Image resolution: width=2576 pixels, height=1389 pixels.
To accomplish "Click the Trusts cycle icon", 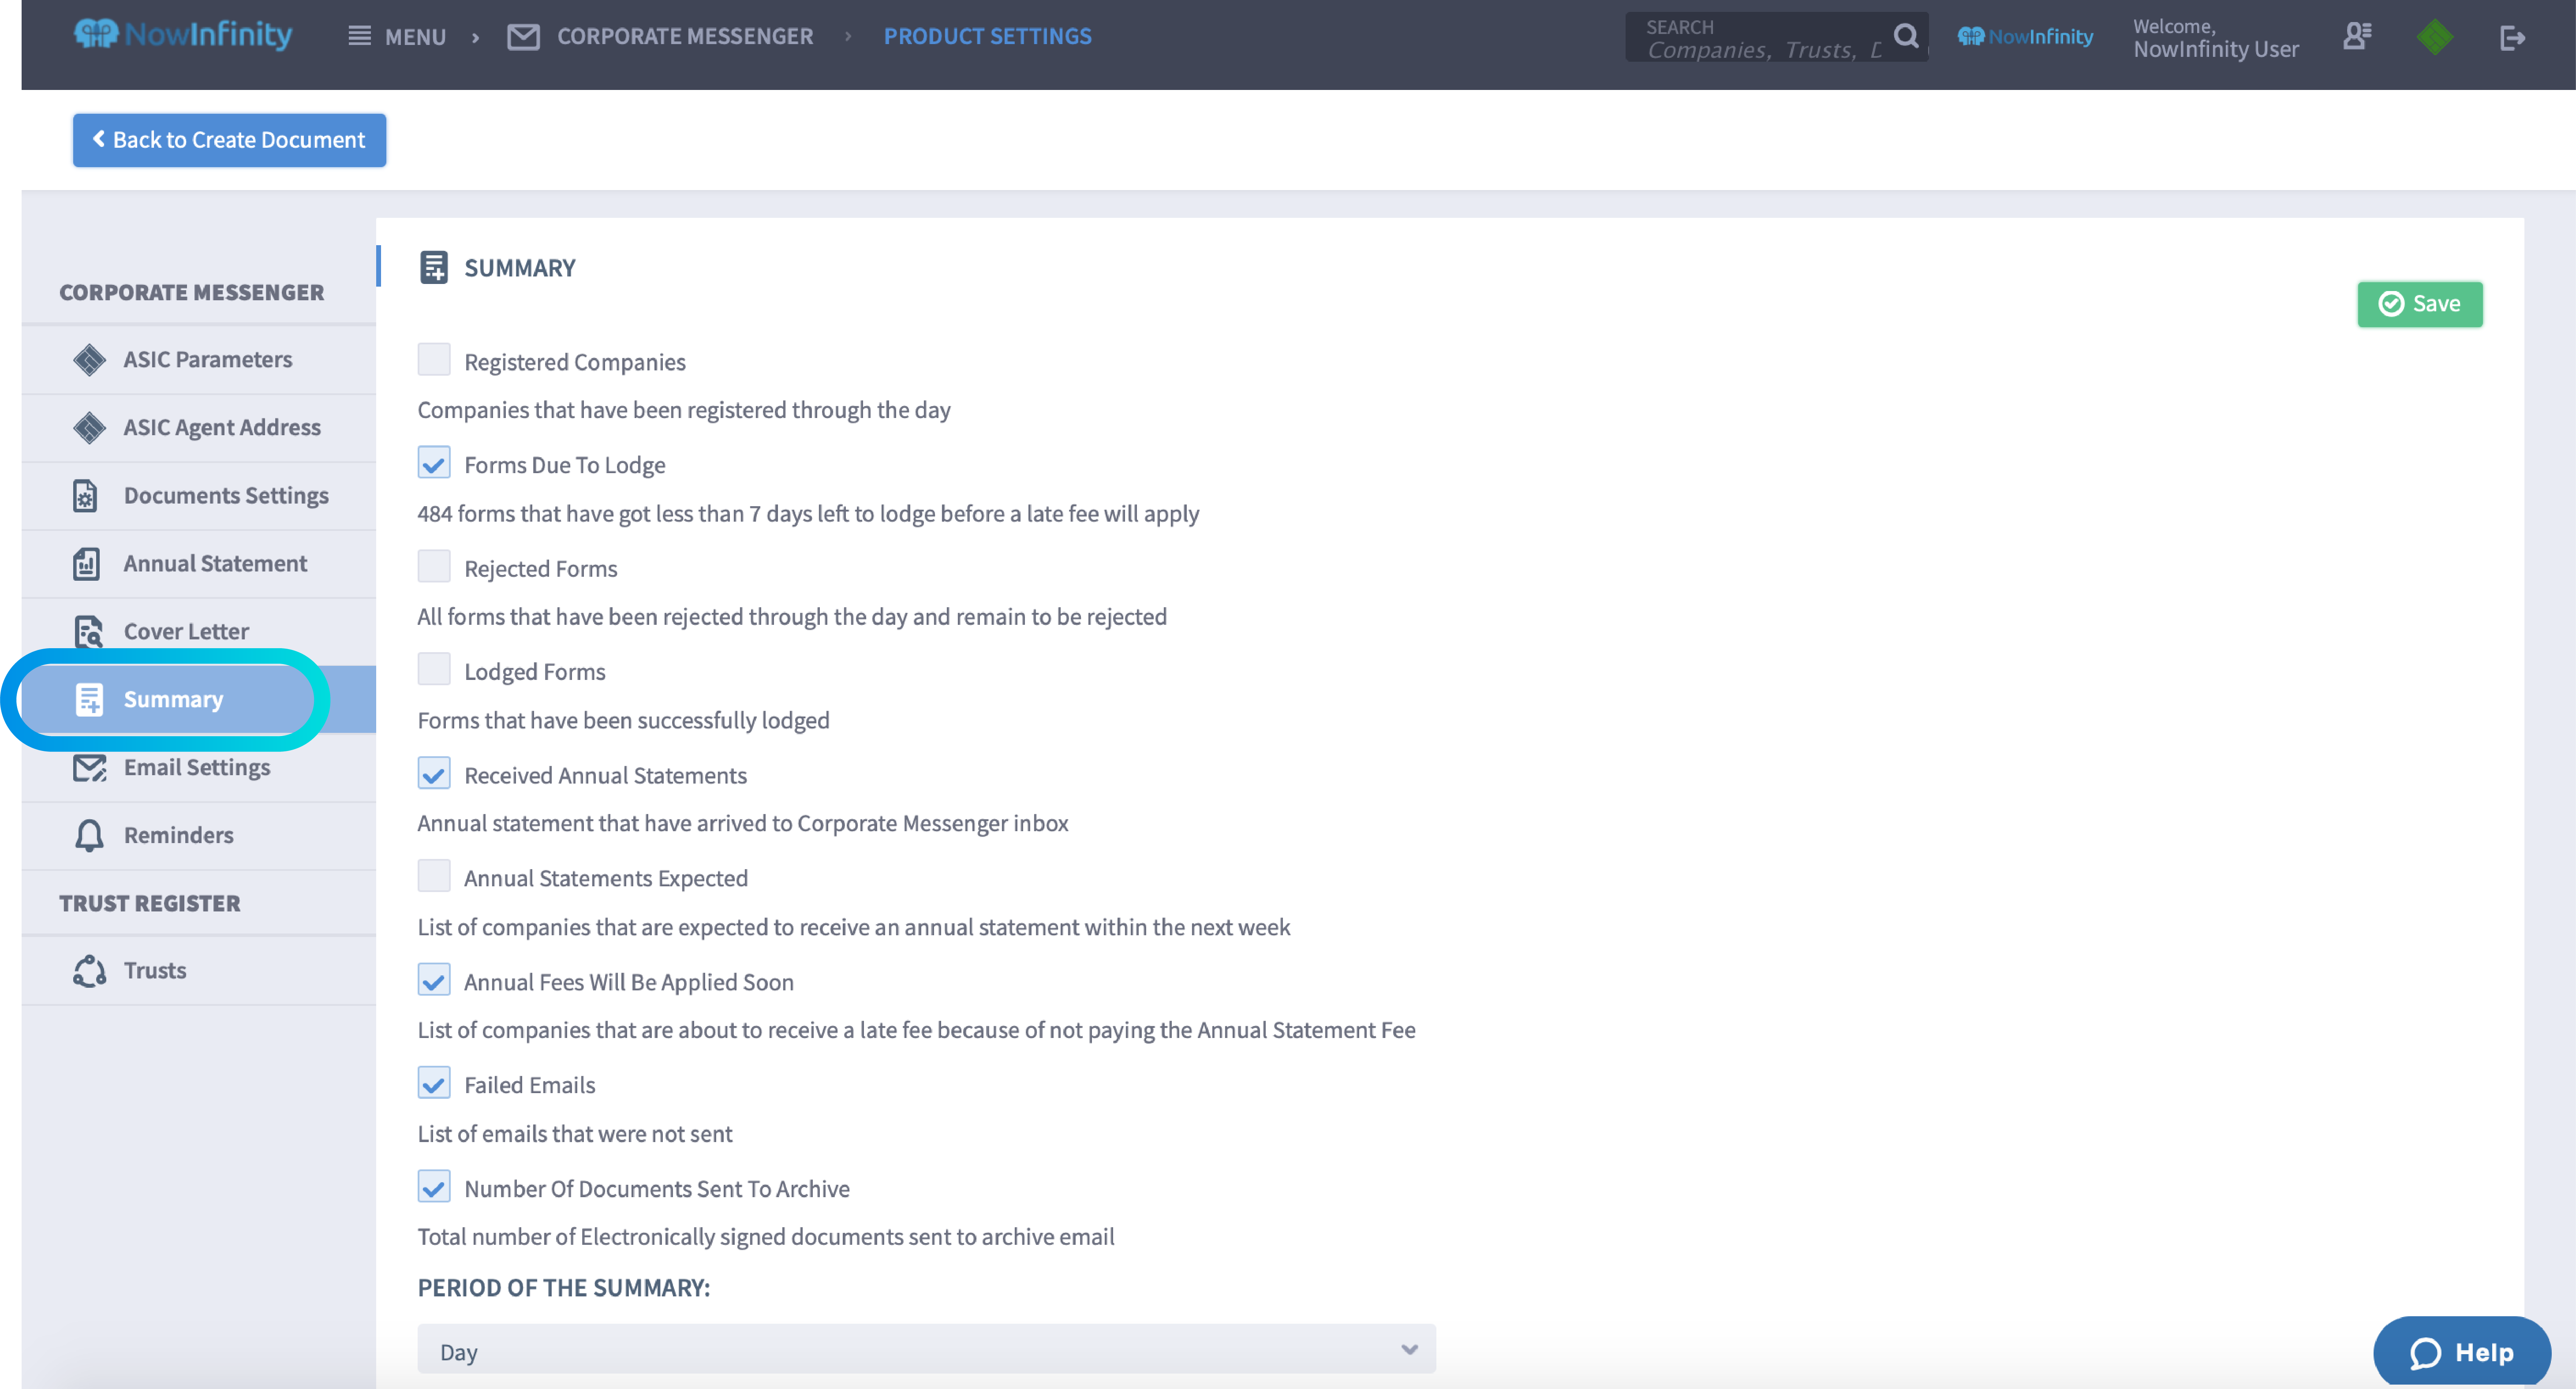I will coord(89,970).
